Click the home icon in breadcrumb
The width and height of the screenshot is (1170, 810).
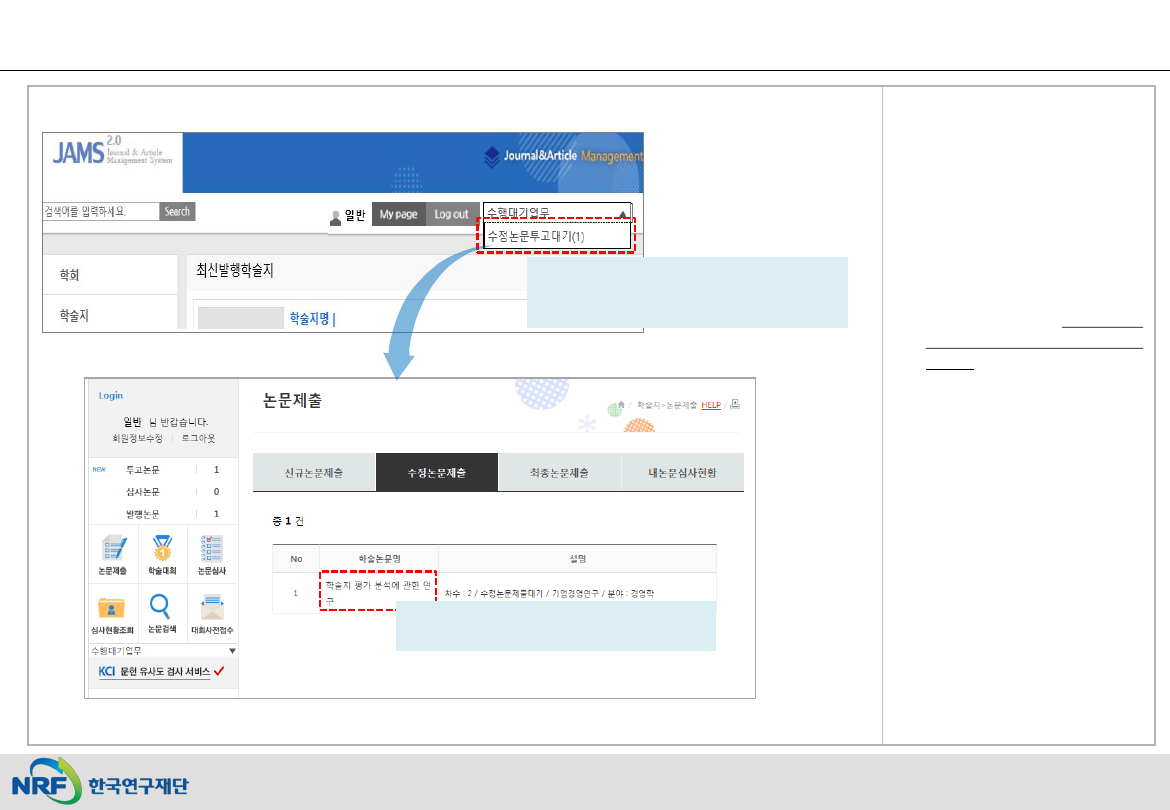[x=621, y=405]
